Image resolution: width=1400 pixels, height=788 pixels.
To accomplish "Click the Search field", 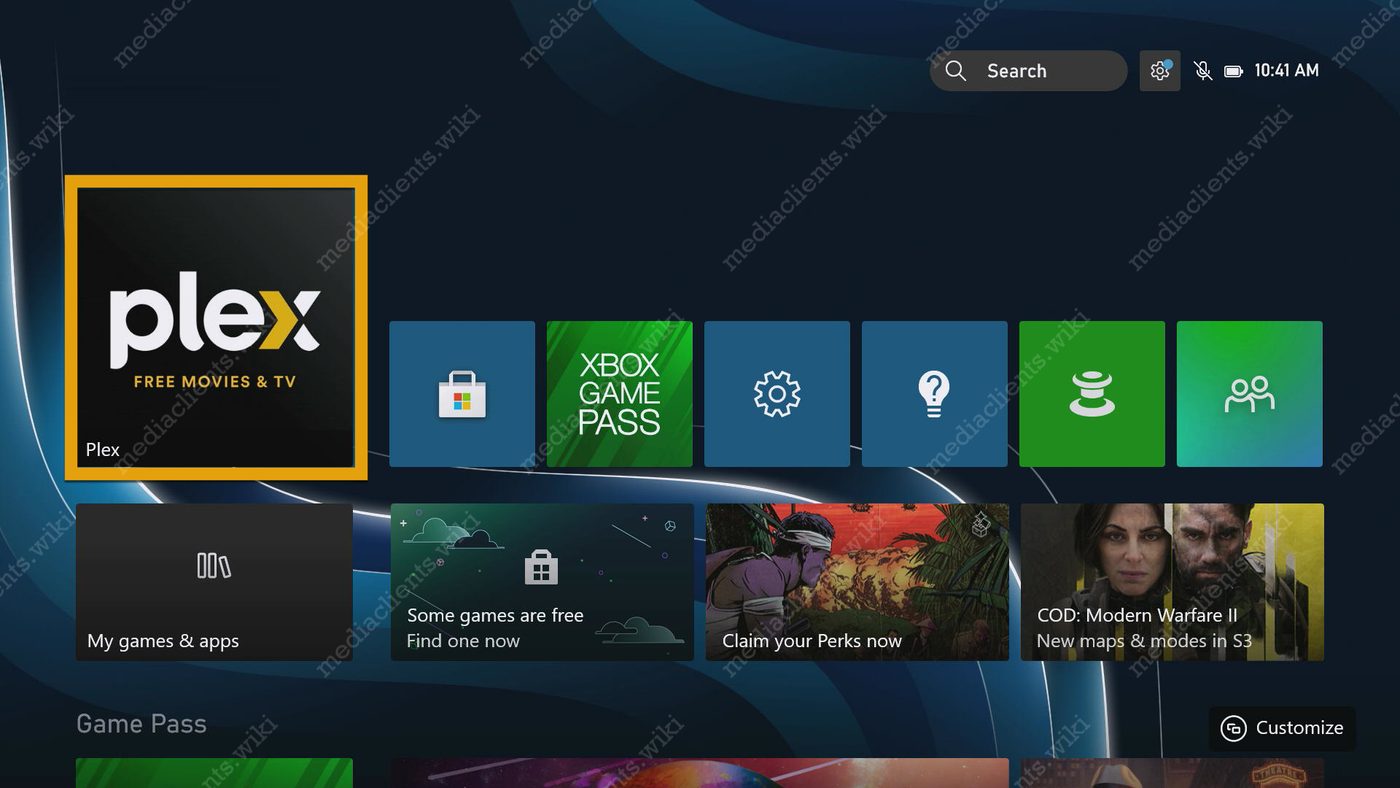I will click(x=1028, y=71).
